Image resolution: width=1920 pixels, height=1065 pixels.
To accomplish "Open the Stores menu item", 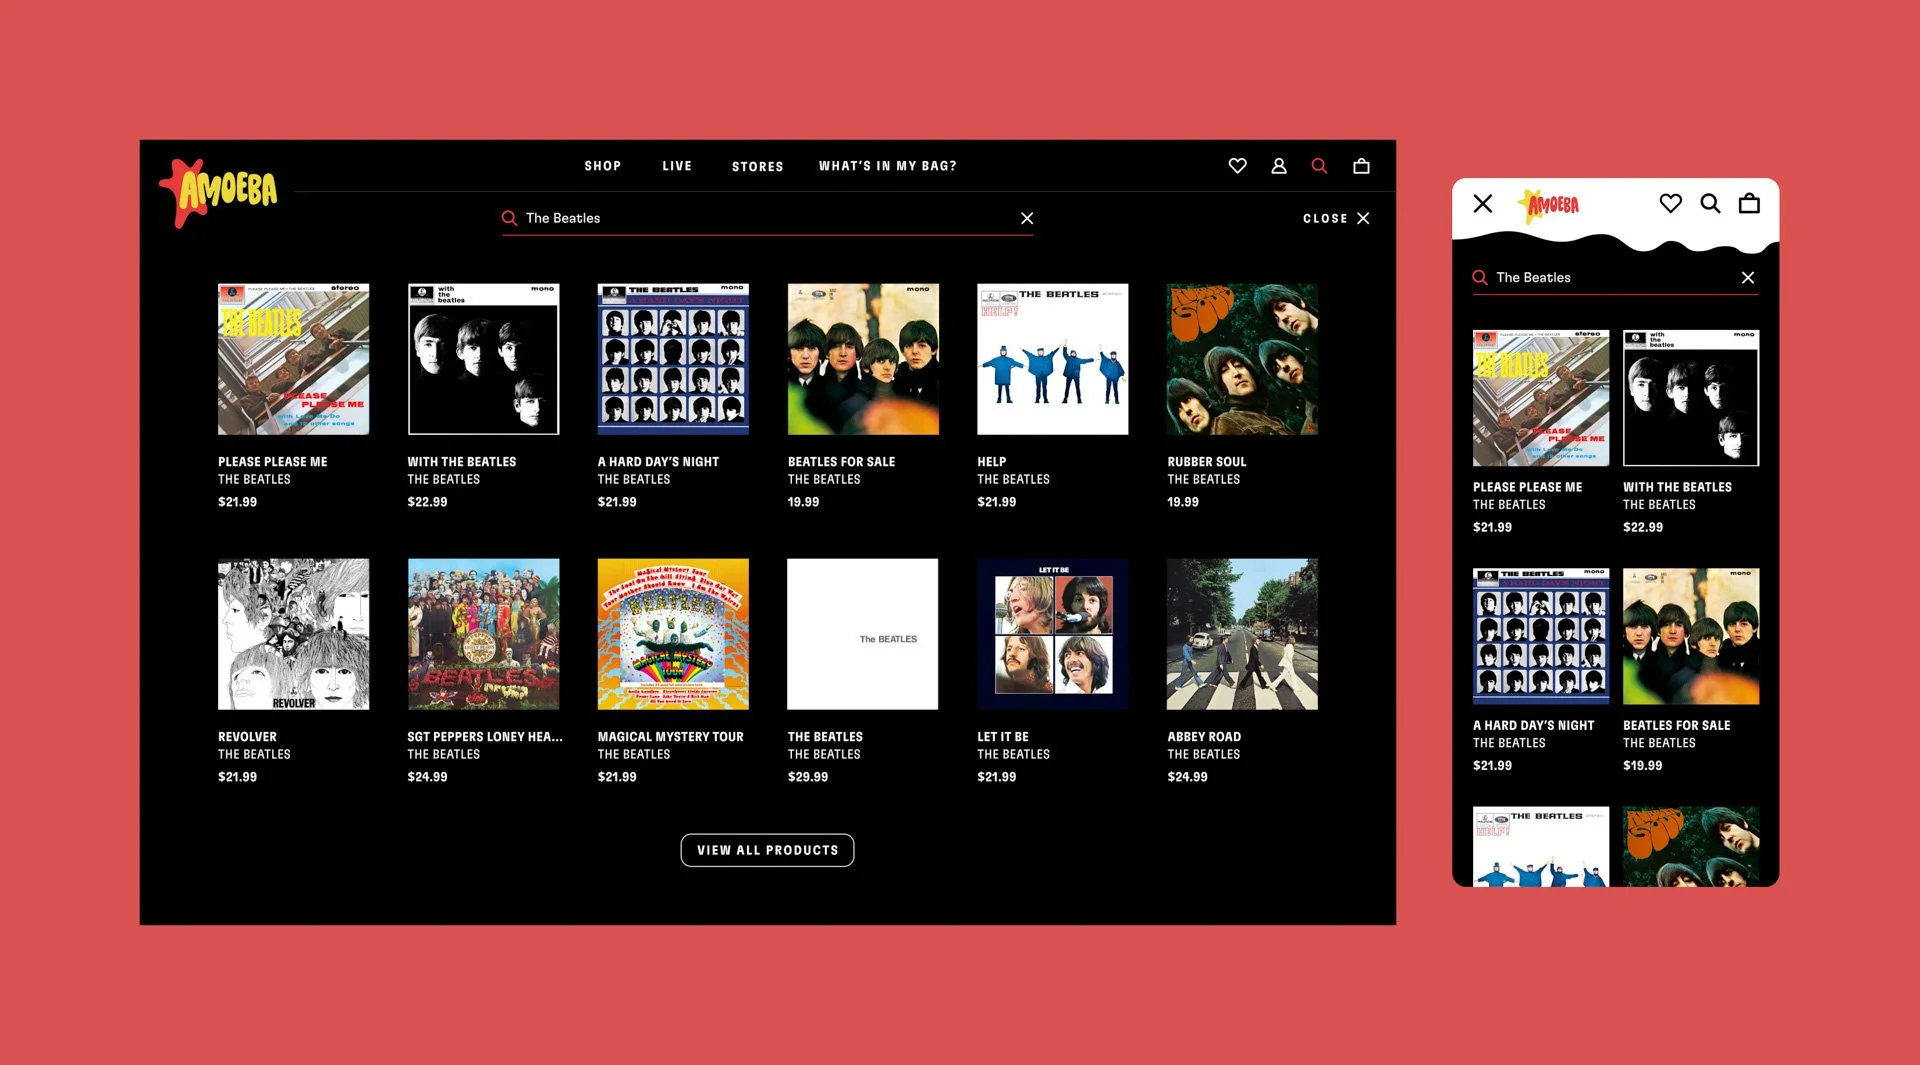I will point(757,167).
